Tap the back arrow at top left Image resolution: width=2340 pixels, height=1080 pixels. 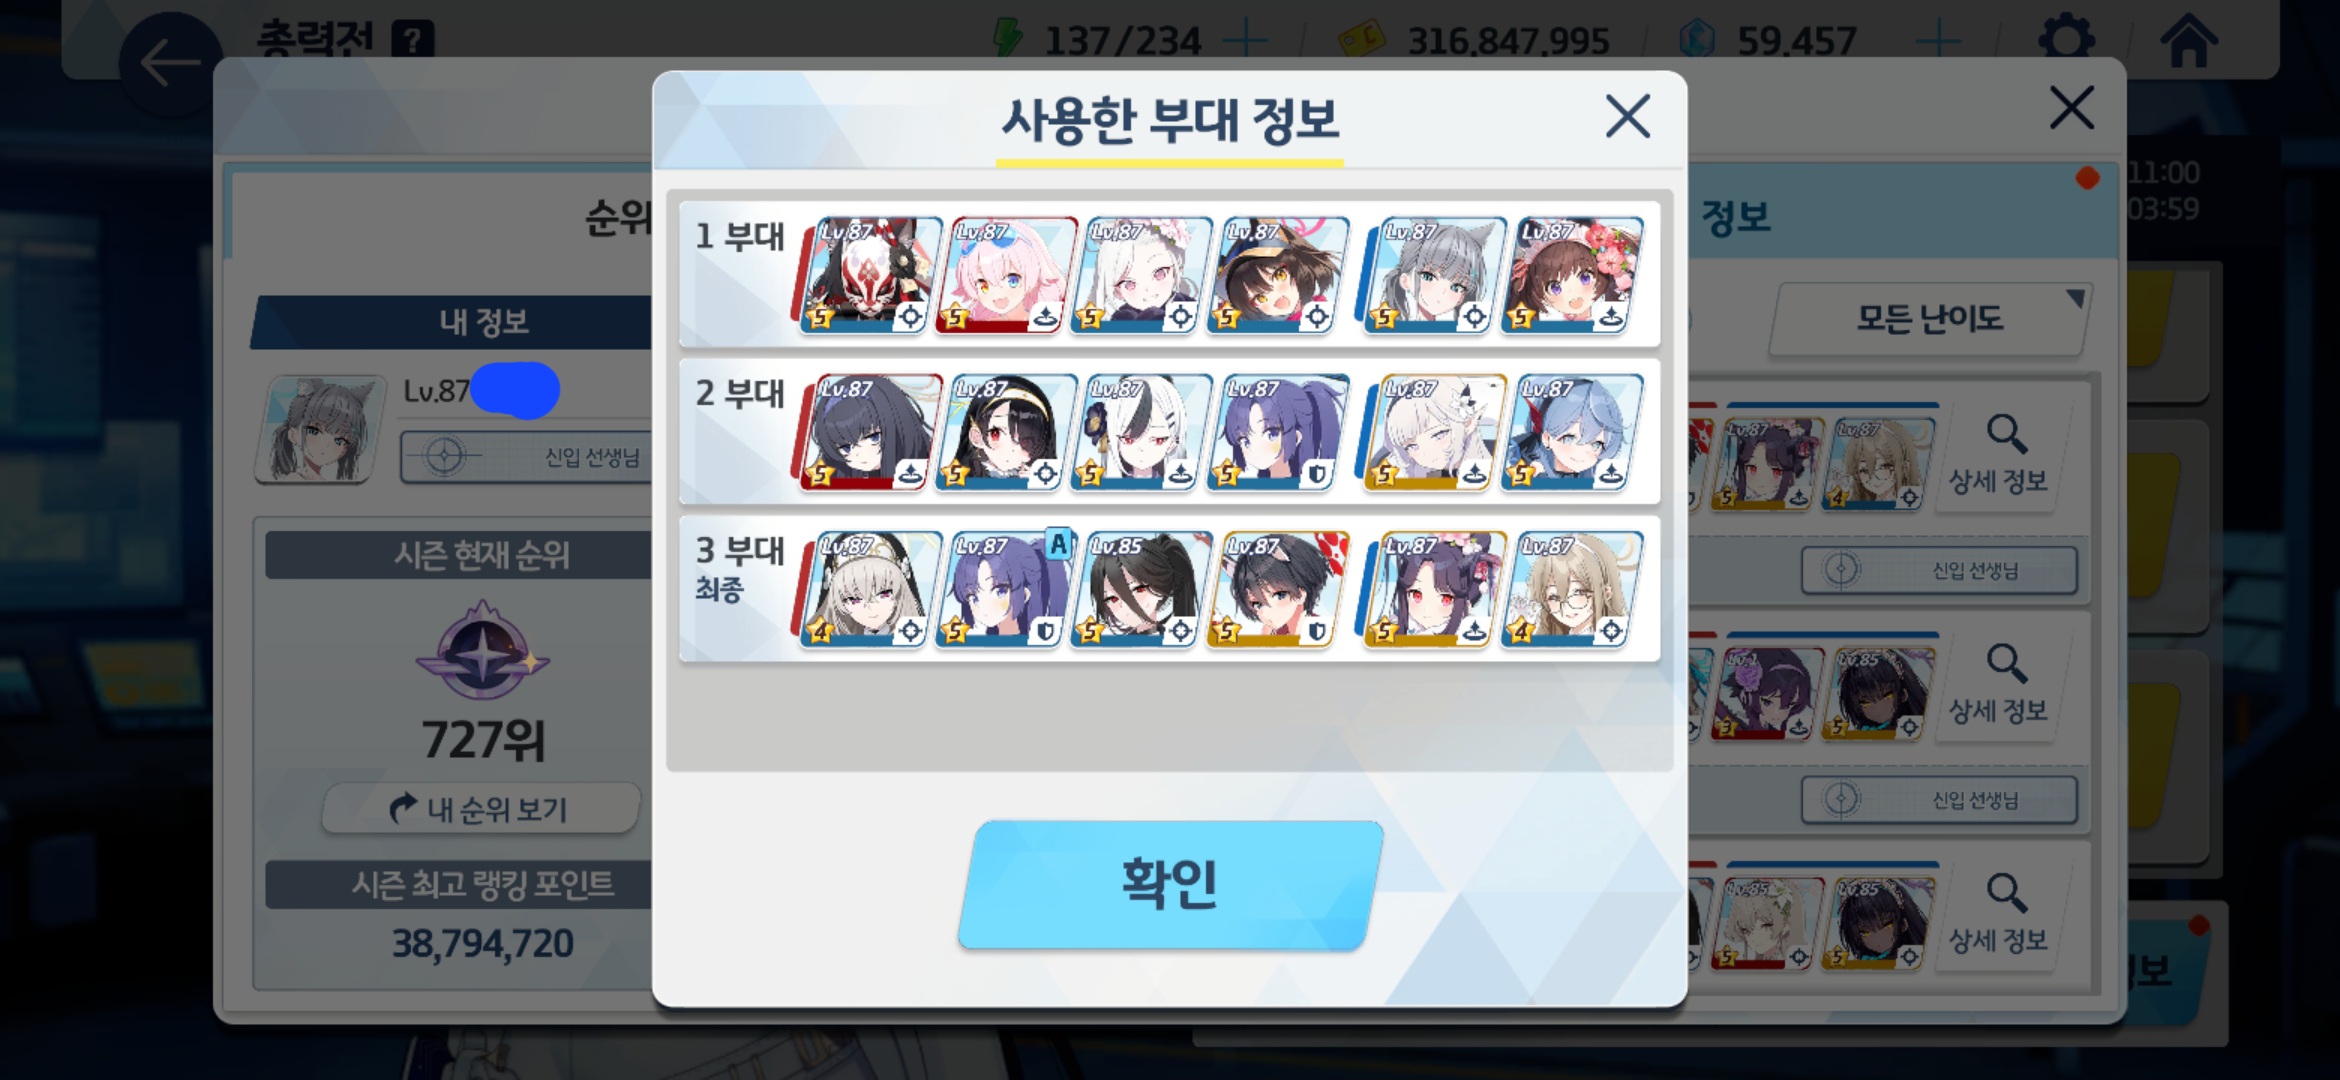tap(170, 63)
